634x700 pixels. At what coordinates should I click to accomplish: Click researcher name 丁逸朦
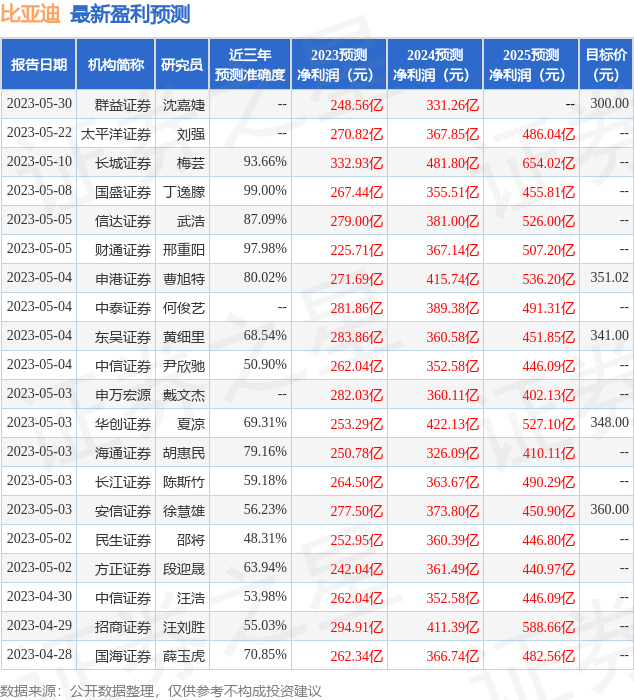coord(184,192)
